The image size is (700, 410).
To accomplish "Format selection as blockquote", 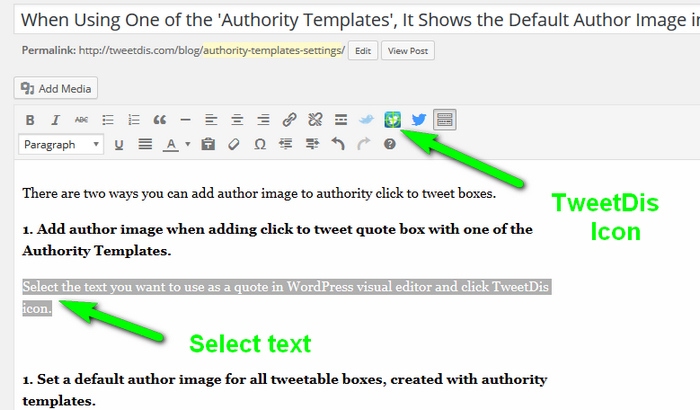I will (x=159, y=120).
